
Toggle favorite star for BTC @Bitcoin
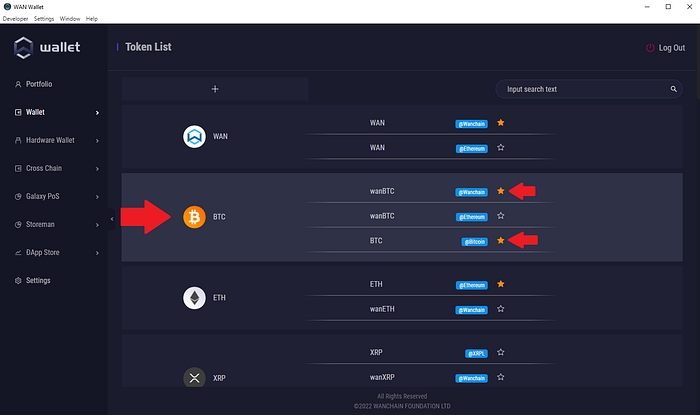coord(501,240)
